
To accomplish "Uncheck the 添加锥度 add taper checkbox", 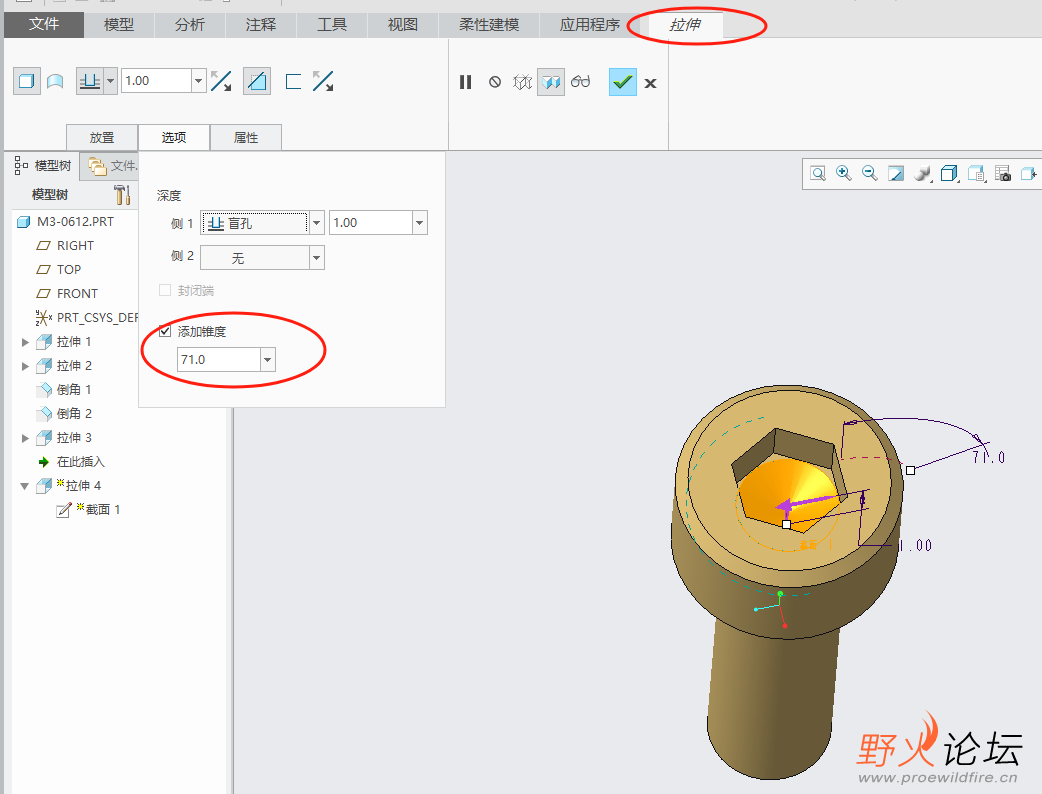I will click(x=165, y=331).
